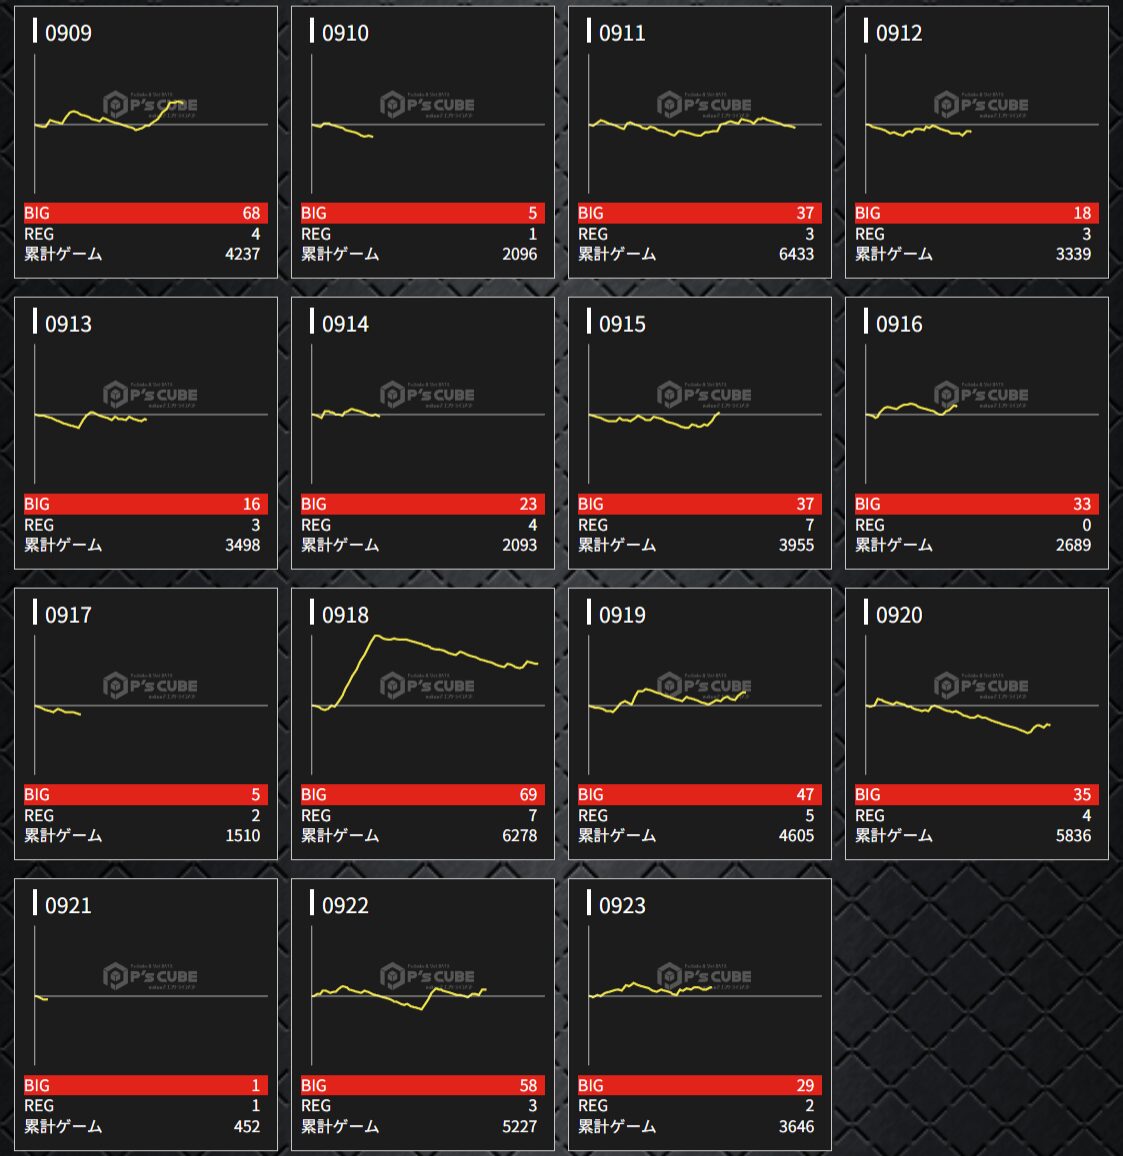Select machine number 0910 title

345,33
